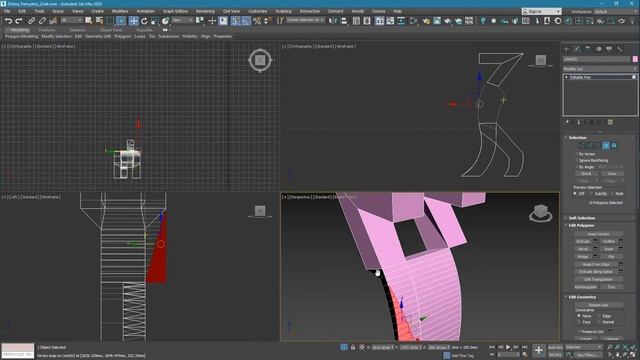Viewport: 640px width, 360px height.
Task: Open the Select by Name dialog icon
Action: point(99,21)
